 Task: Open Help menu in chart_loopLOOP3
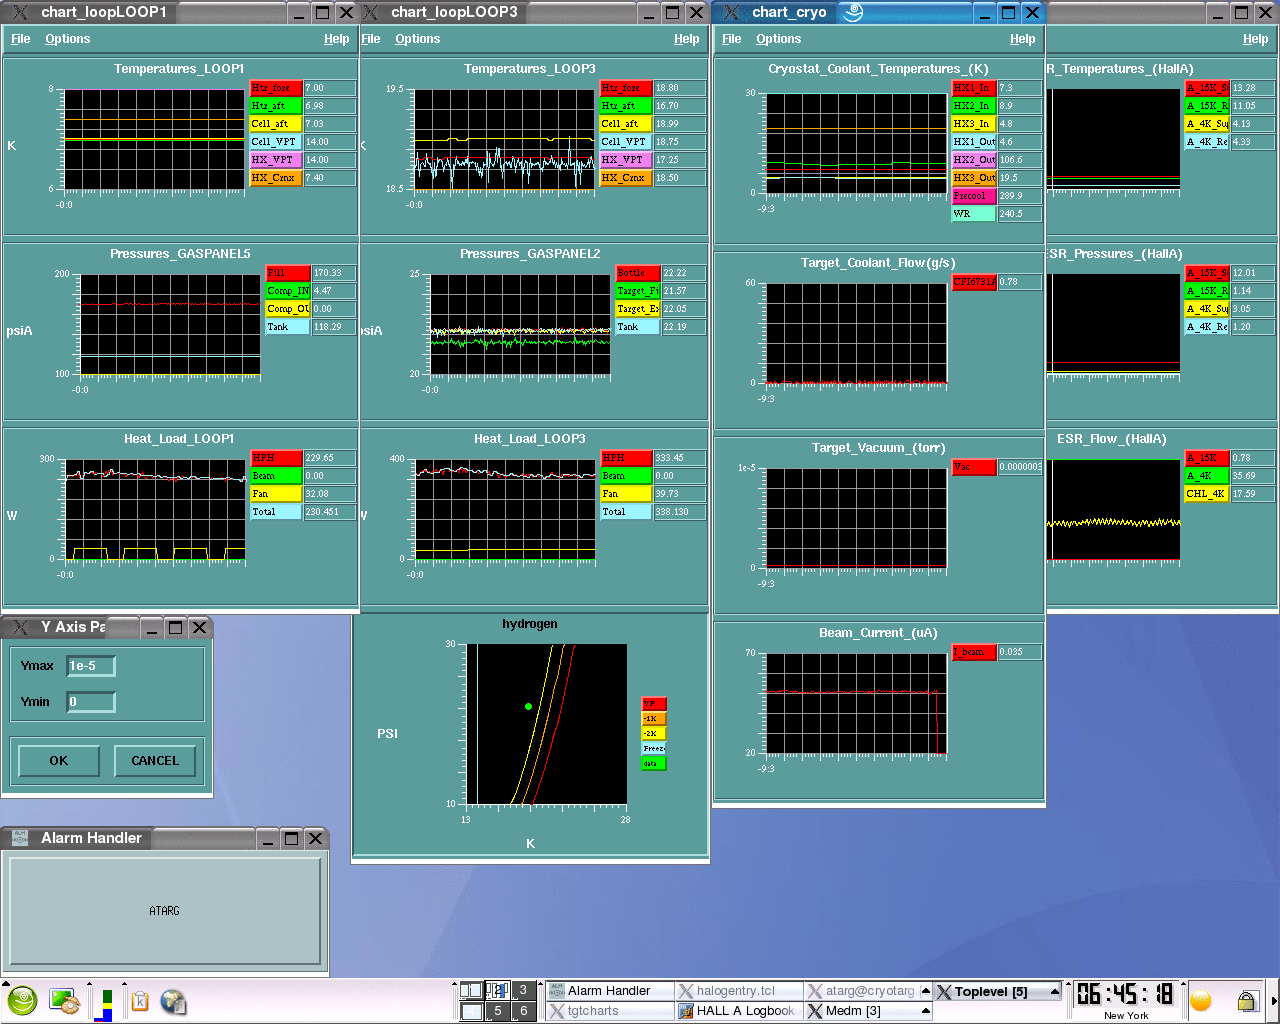687,39
